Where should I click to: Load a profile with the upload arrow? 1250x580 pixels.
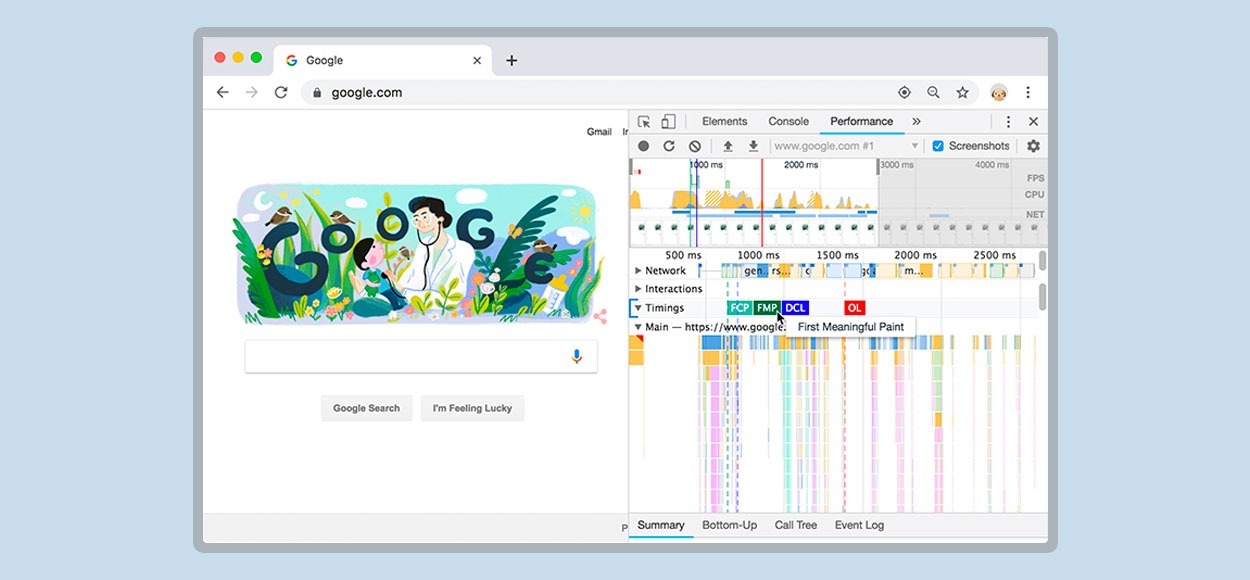coord(728,146)
